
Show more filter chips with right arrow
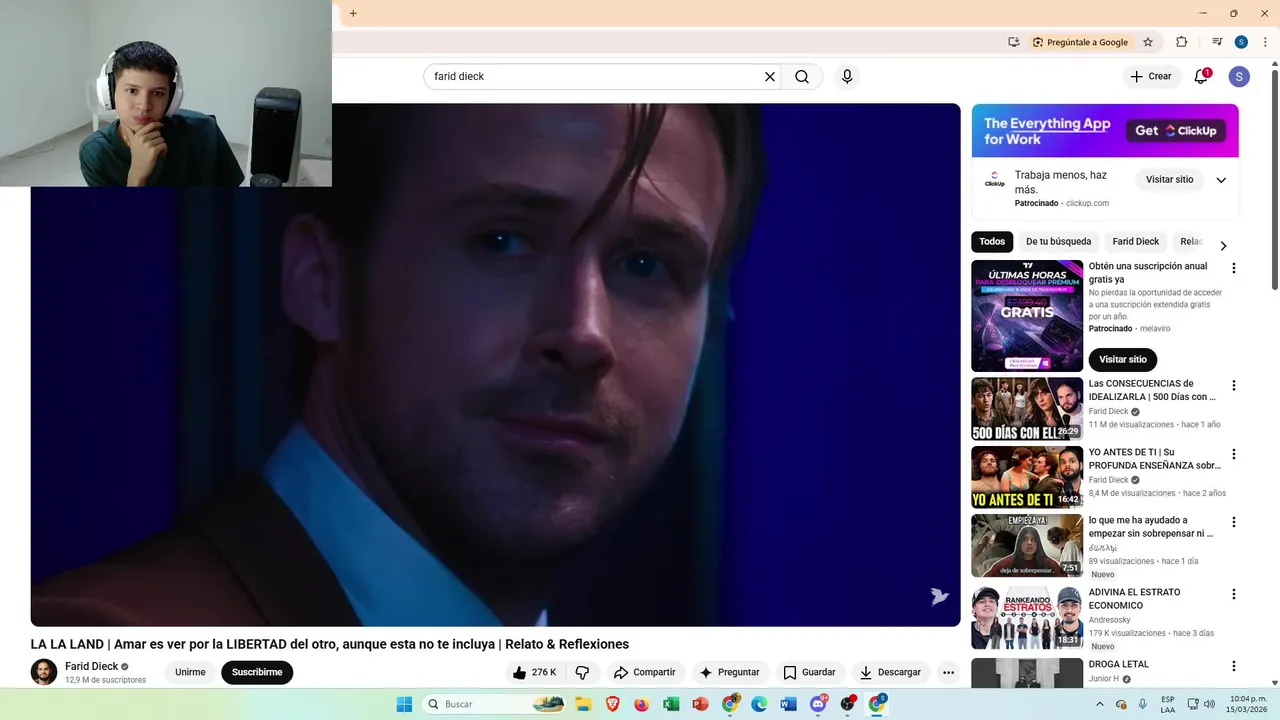1223,246
